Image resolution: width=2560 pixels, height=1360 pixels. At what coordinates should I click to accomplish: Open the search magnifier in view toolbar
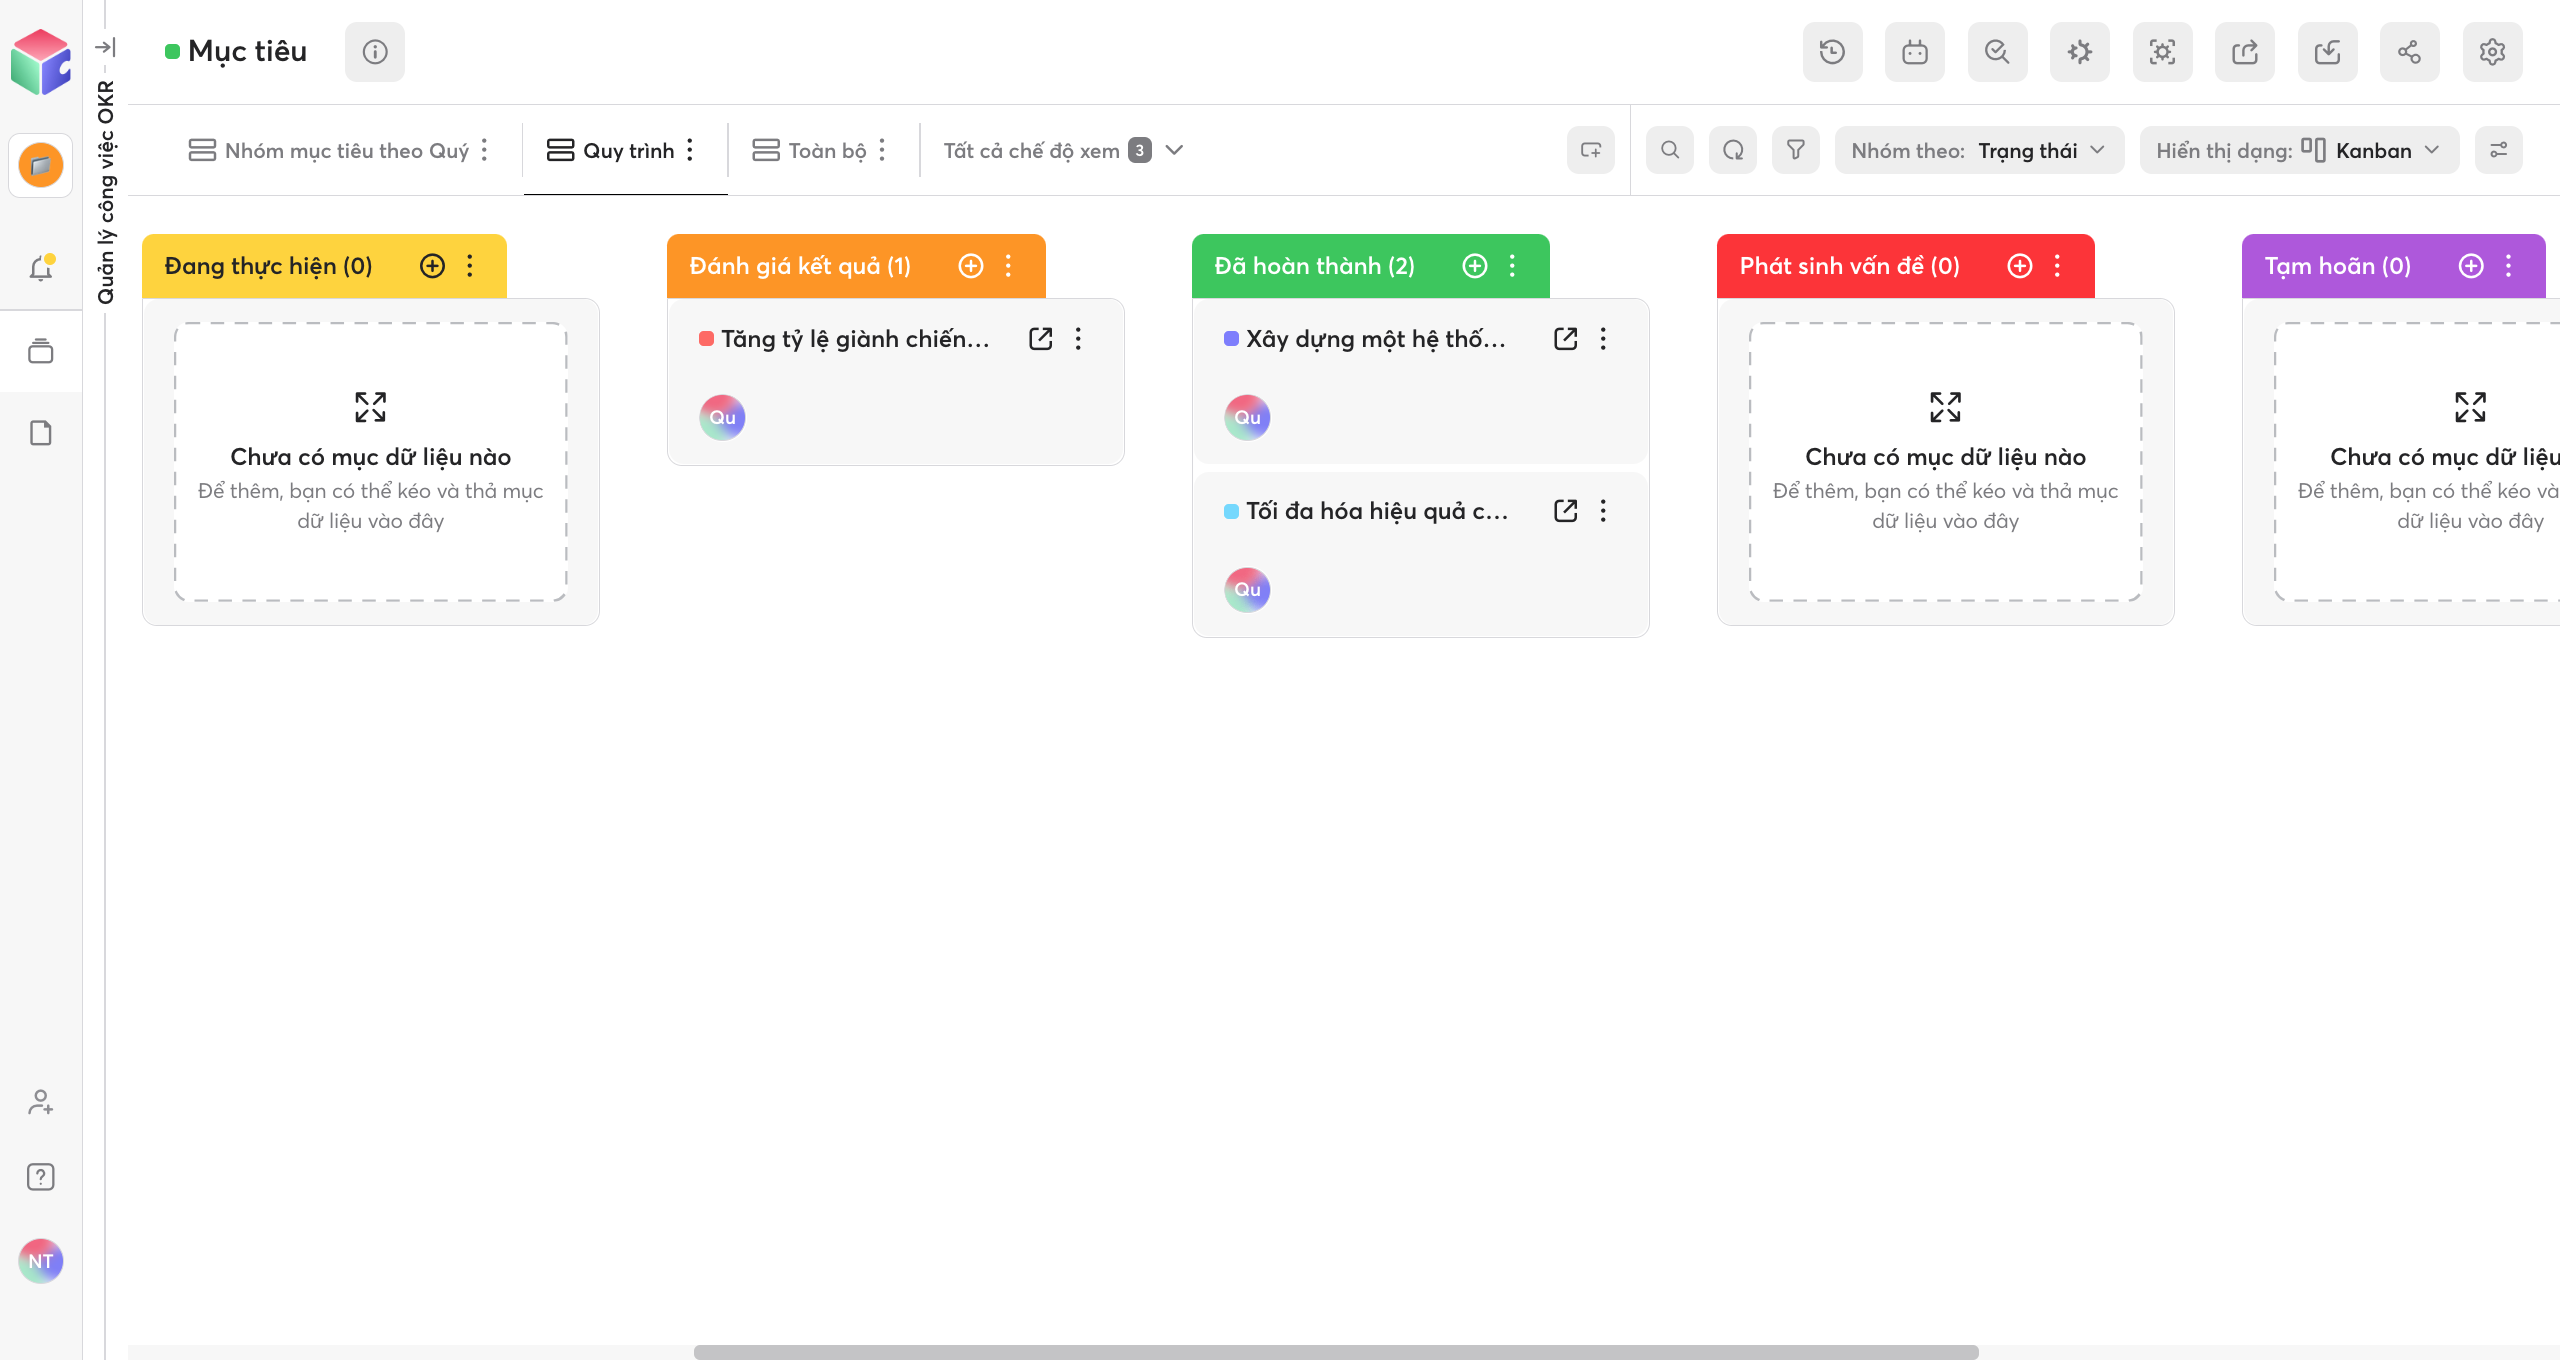[x=1670, y=150]
